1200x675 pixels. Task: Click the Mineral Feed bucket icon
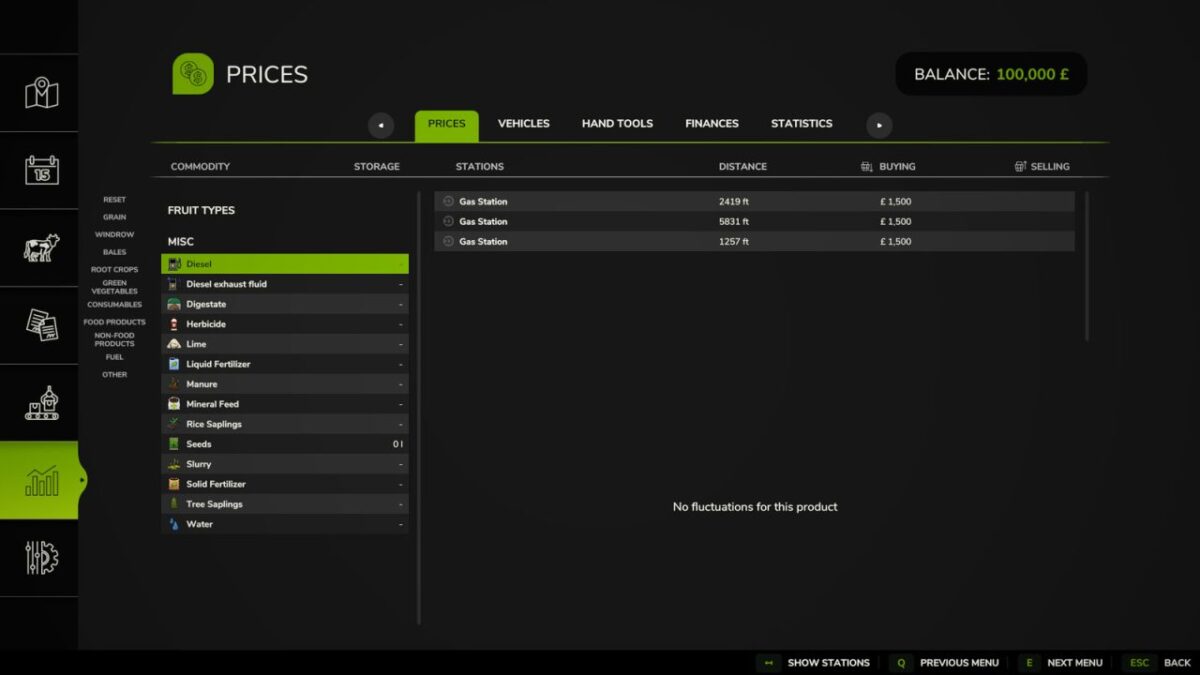[x=174, y=404]
